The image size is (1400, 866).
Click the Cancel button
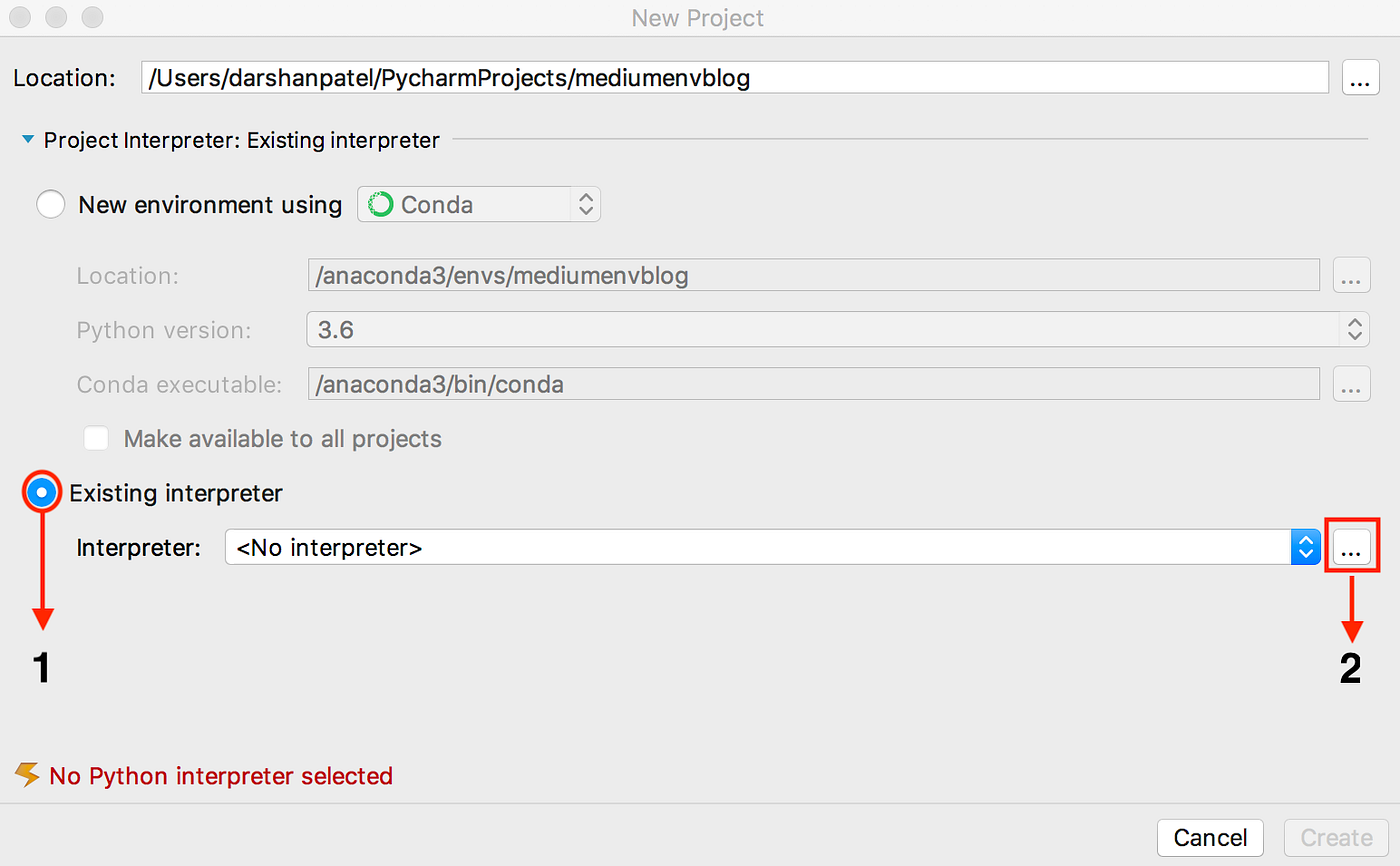point(1210,837)
